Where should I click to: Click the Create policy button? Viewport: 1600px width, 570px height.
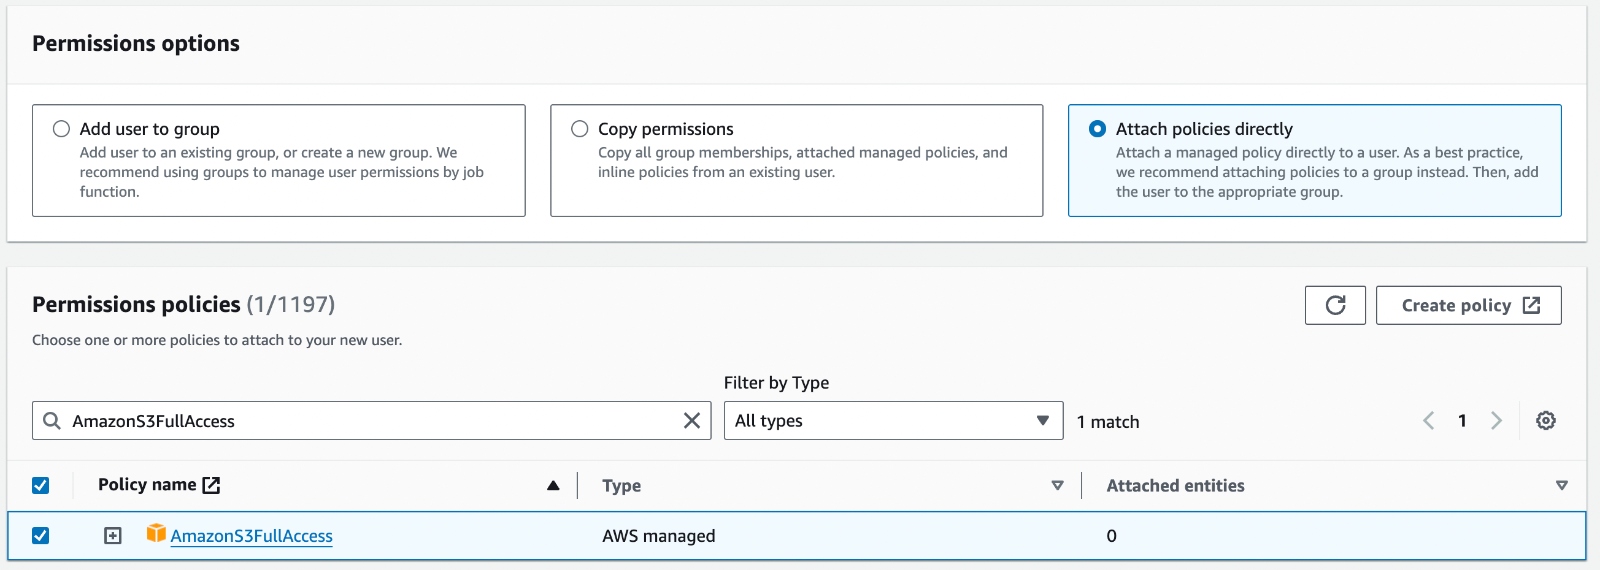click(1468, 305)
